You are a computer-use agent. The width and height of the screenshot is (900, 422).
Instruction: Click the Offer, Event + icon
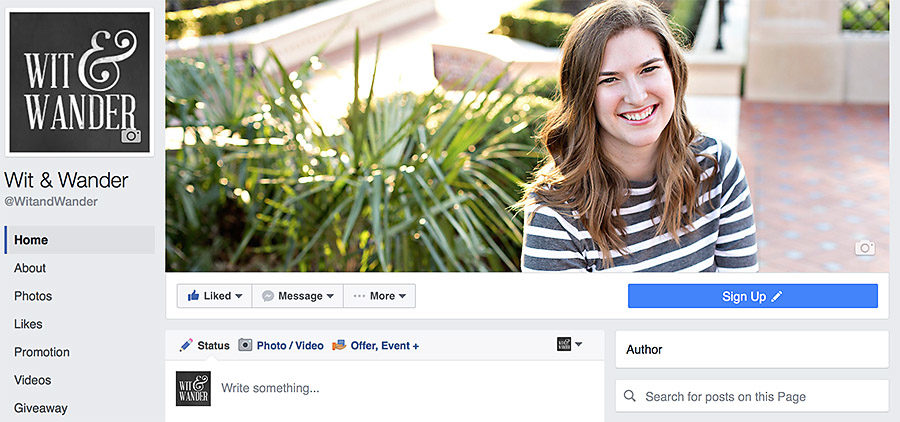click(339, 345)
